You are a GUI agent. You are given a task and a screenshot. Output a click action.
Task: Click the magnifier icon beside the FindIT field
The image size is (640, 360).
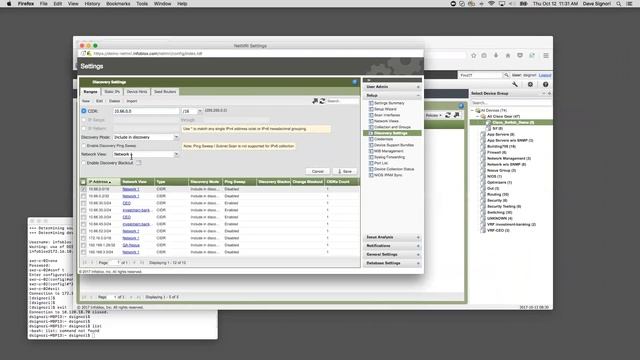[506, 76]
